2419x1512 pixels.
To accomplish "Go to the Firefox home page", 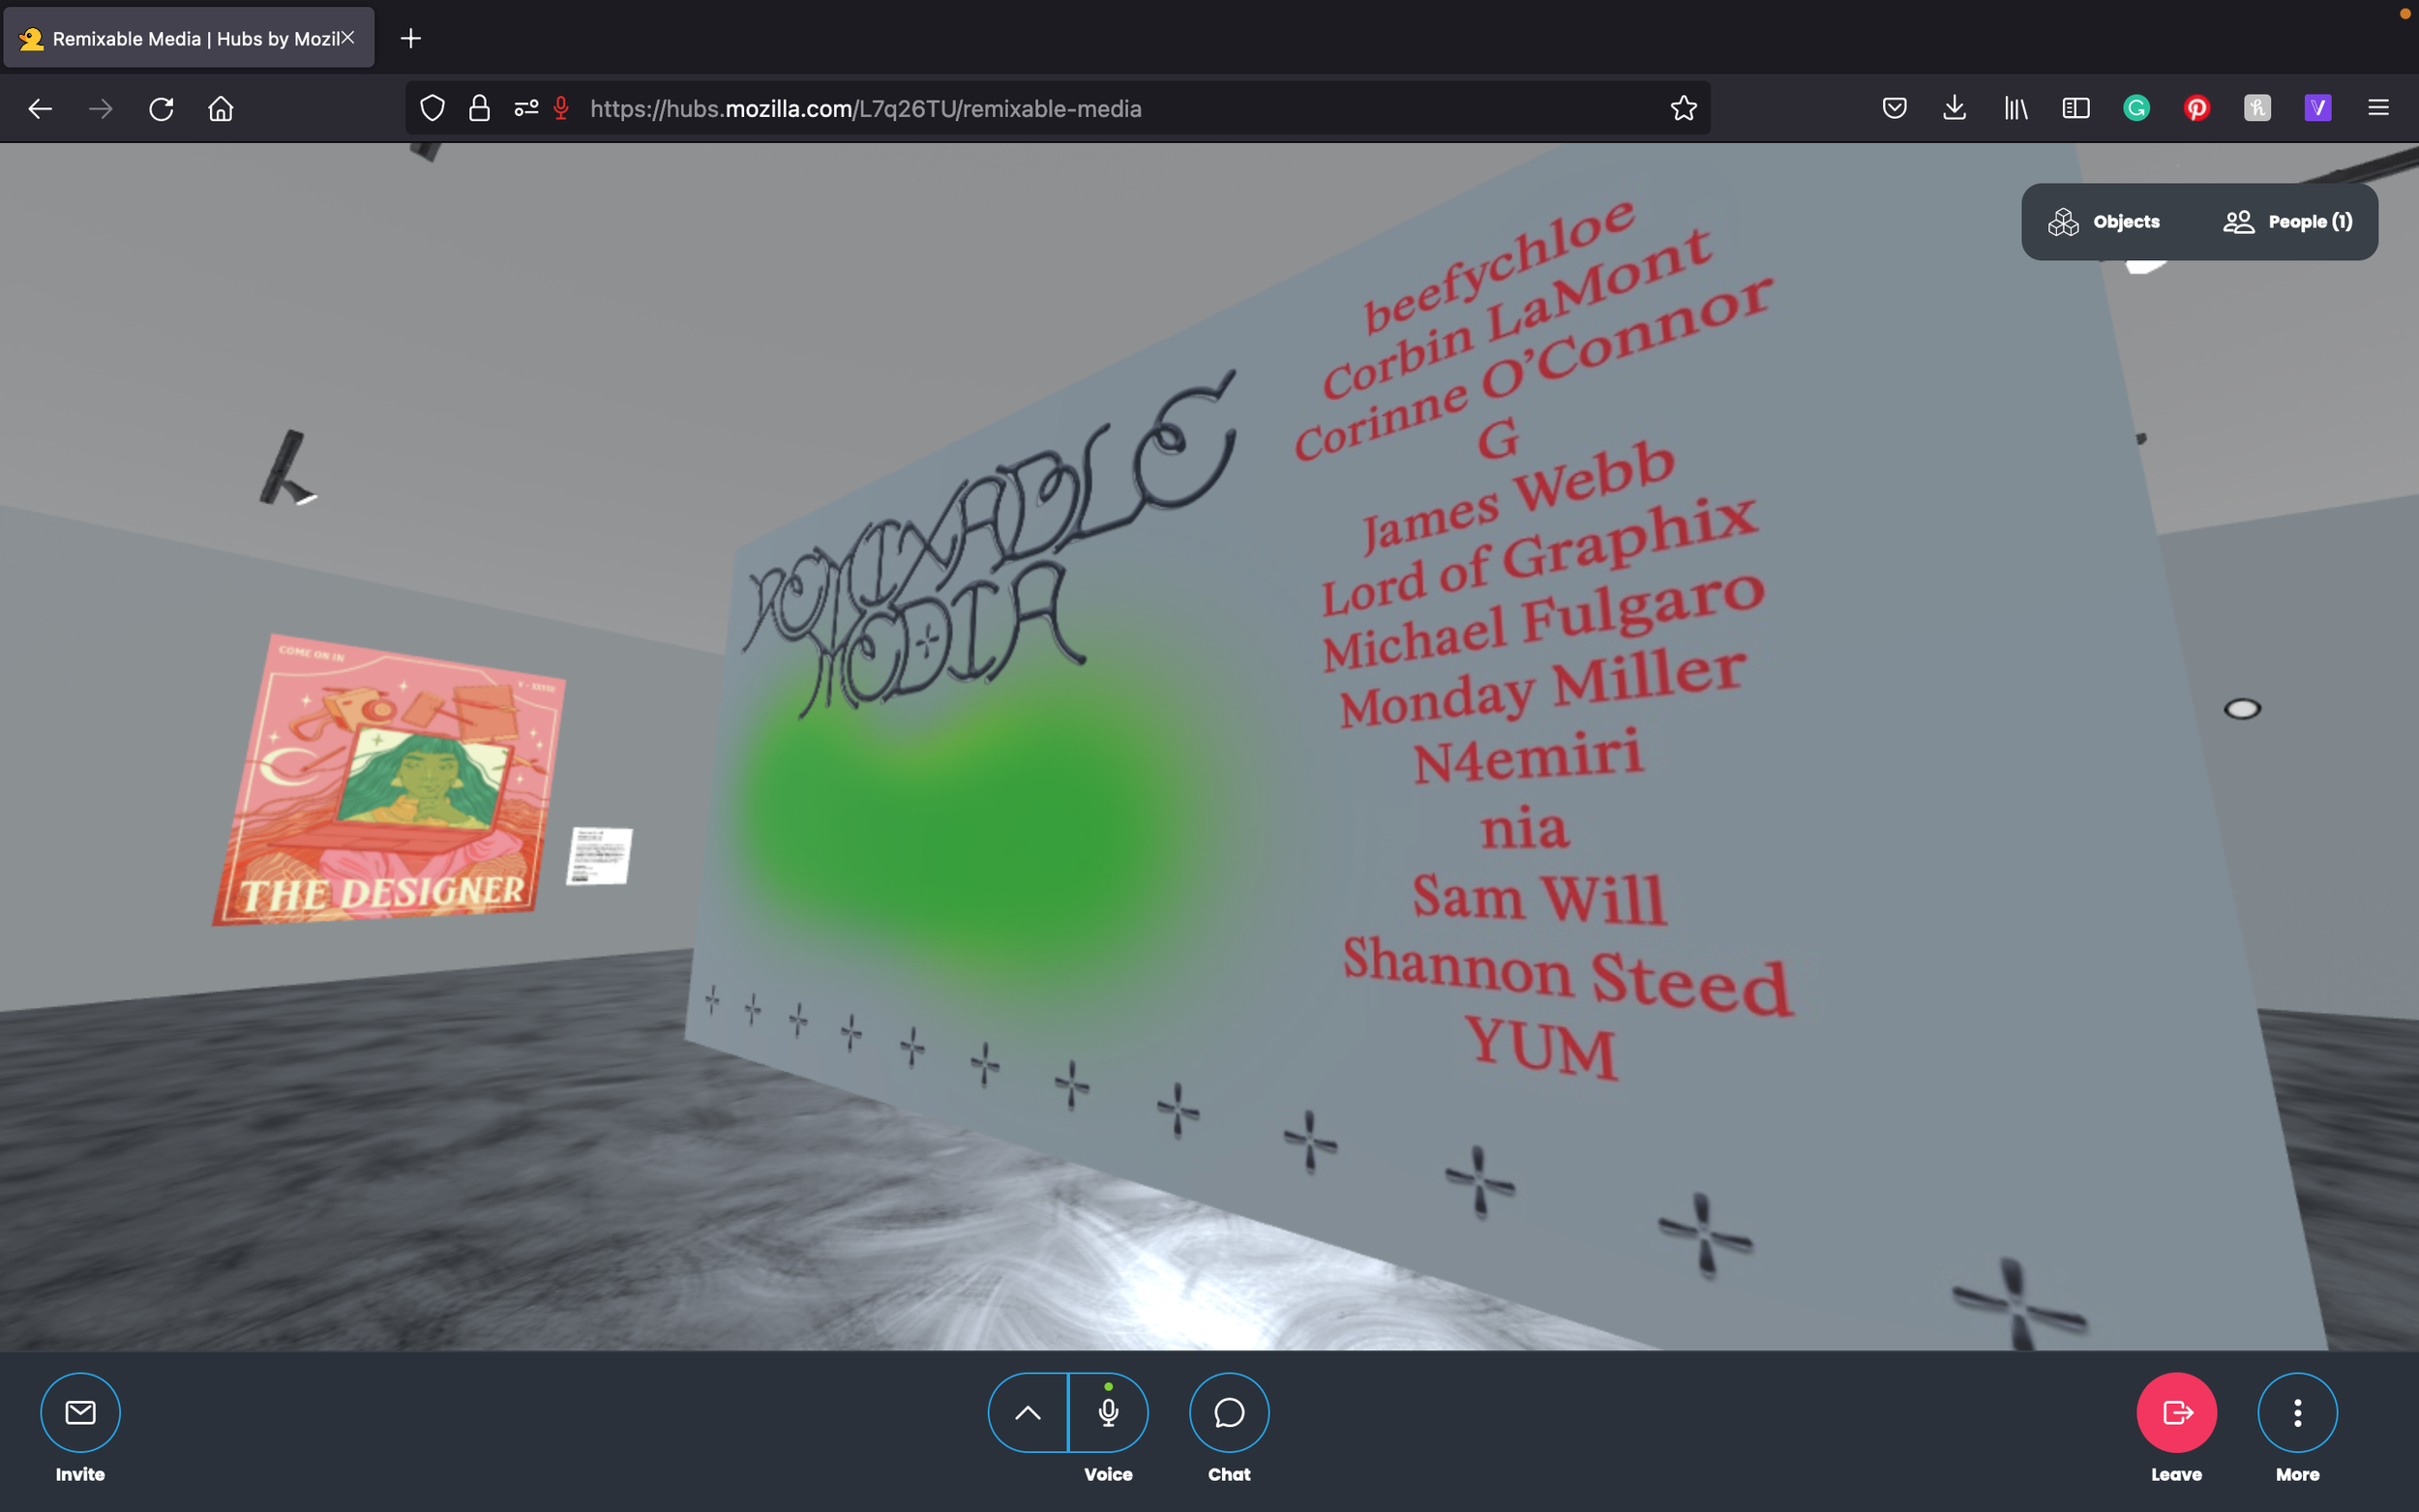I will [221, 108].
